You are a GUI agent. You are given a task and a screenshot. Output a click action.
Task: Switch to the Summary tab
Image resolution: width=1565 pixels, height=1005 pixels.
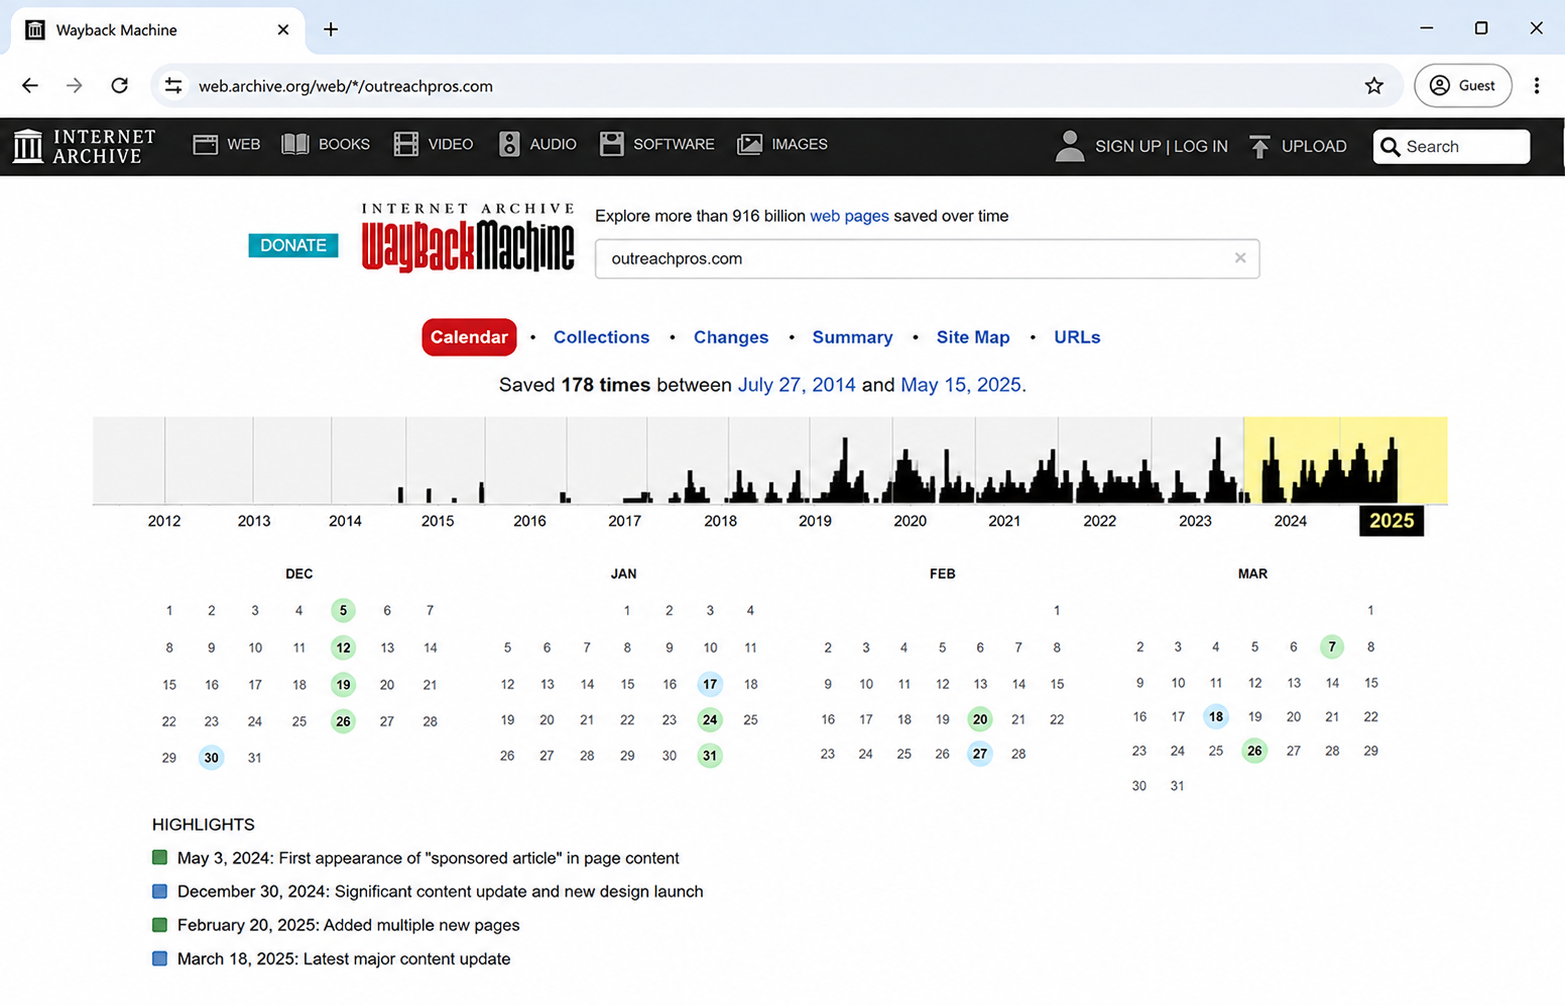tap(852, 337)
